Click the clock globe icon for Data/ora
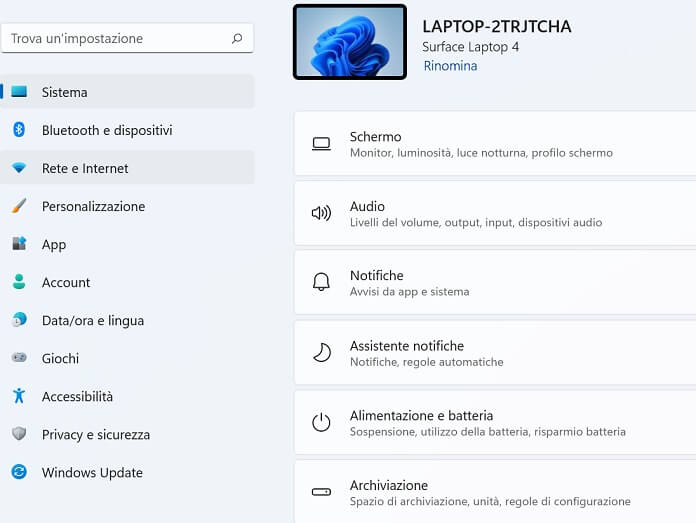This screenshot has height=523, width=696. 19,320
